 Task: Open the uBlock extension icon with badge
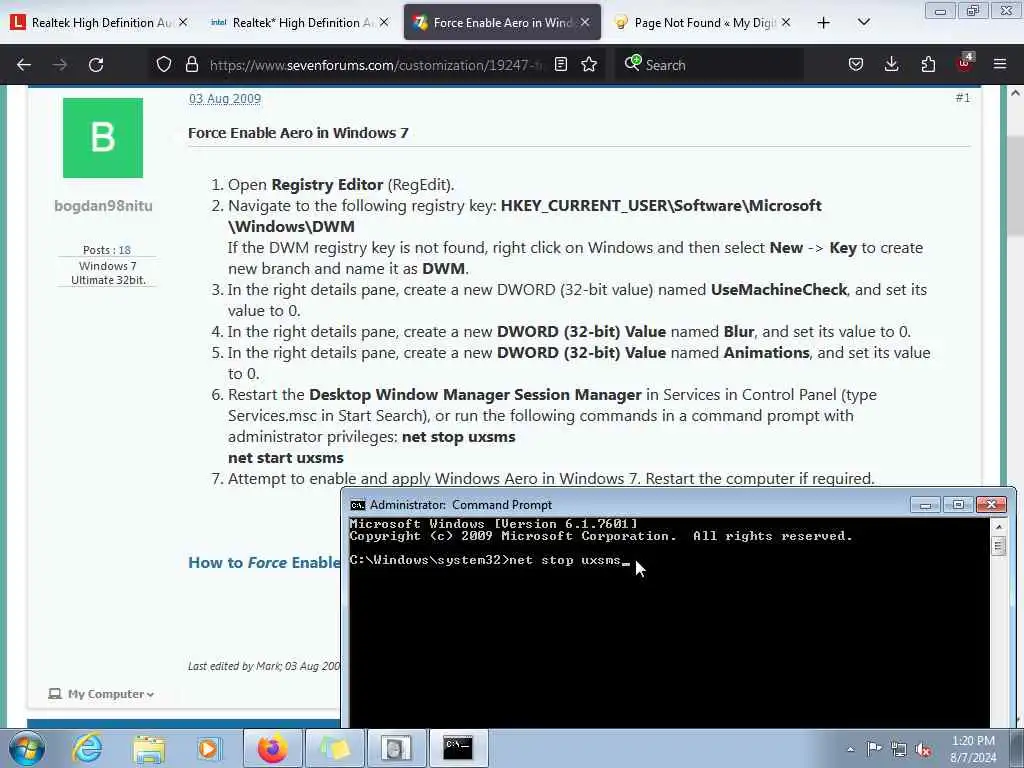click(965, 63)
